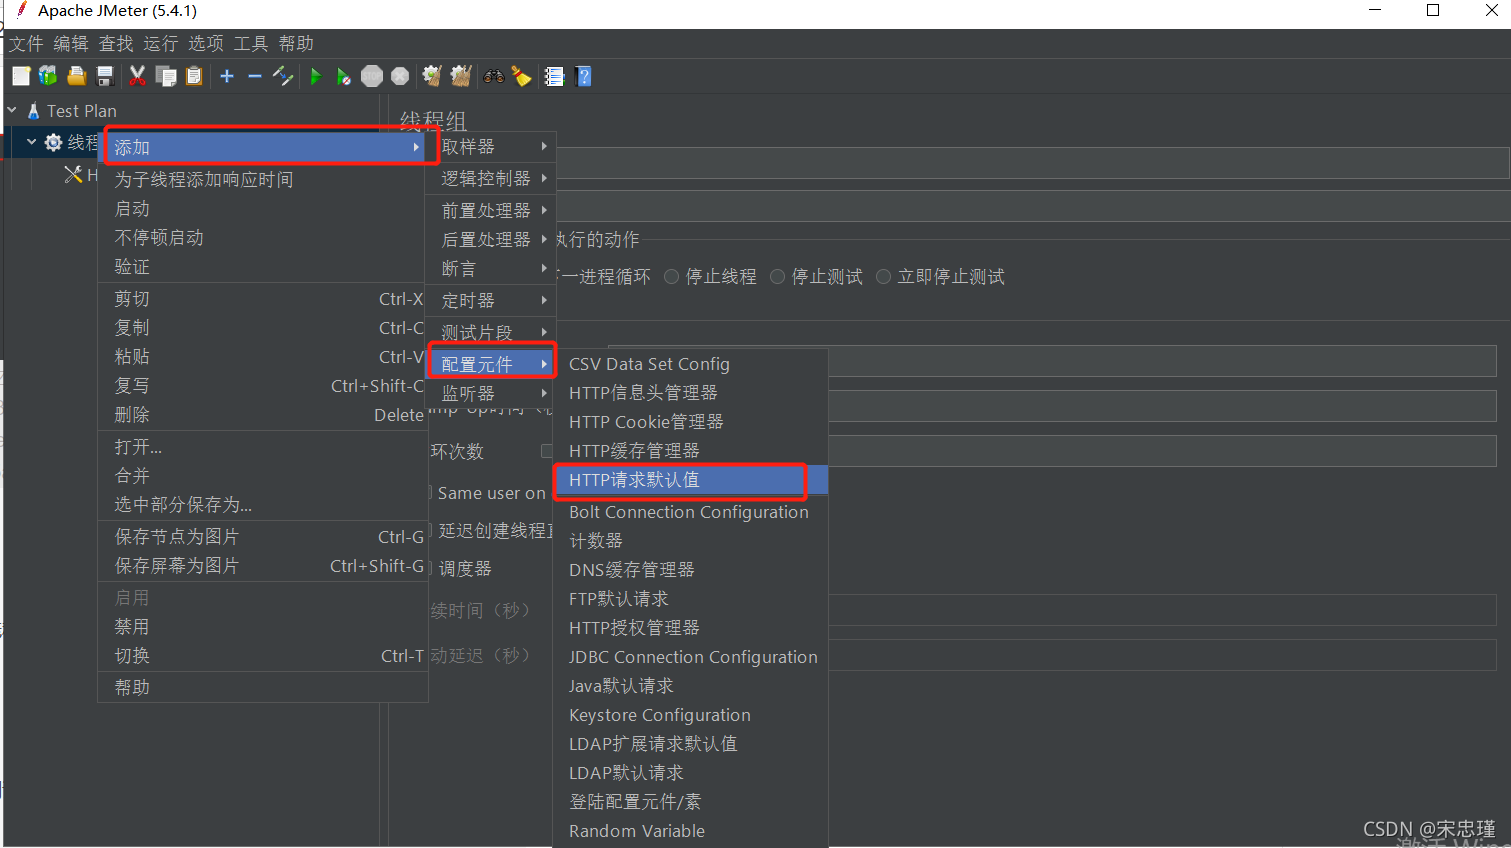Expand the 监听器 submenu
Screen dimensions: 1511x848
491,394
